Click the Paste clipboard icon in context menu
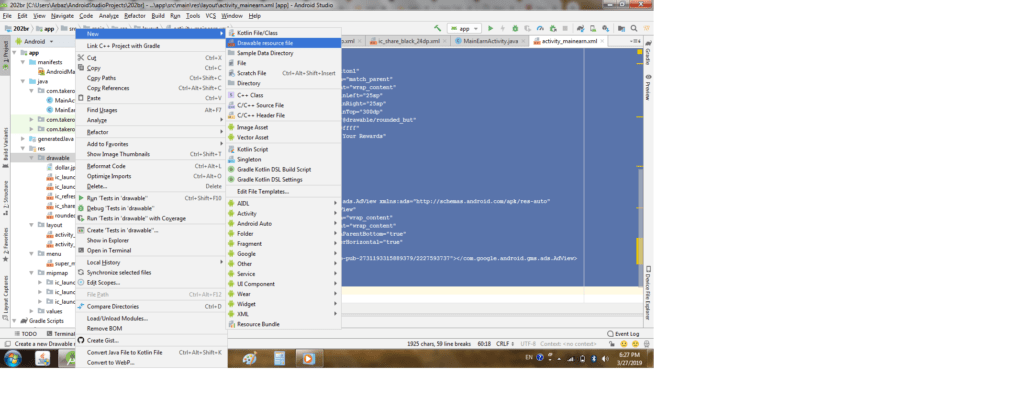The width and height of the screenshot is (1024, 411). coord(81,98)
